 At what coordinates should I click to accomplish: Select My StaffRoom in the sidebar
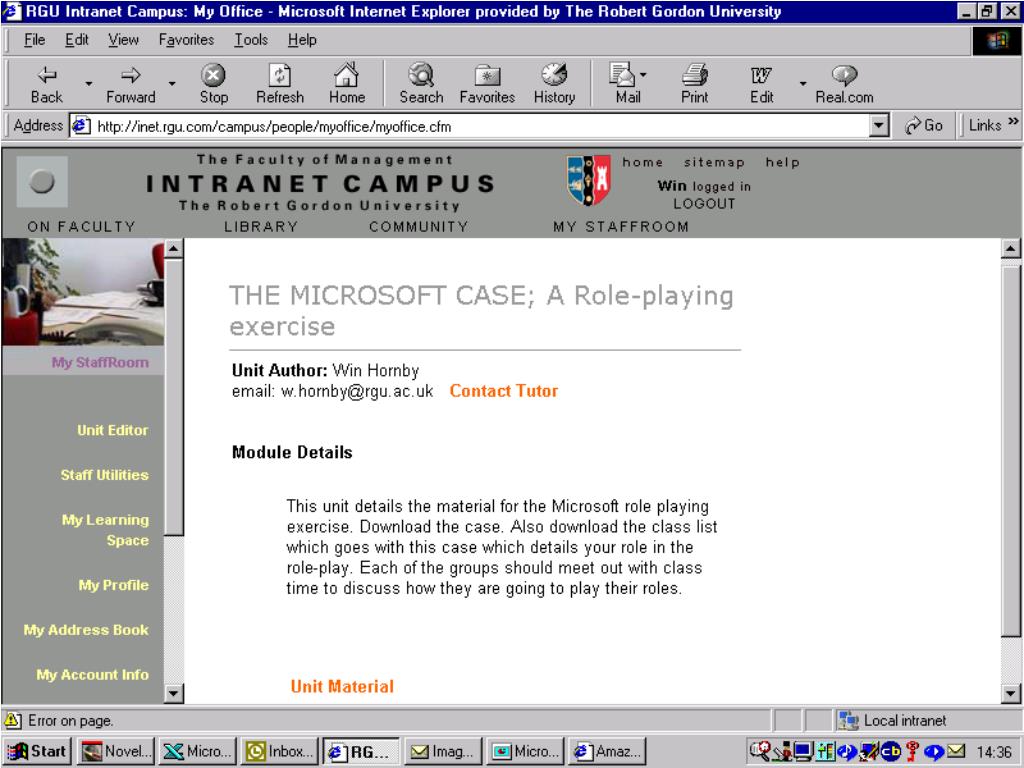pyautogui.click(x=100, y=362)
